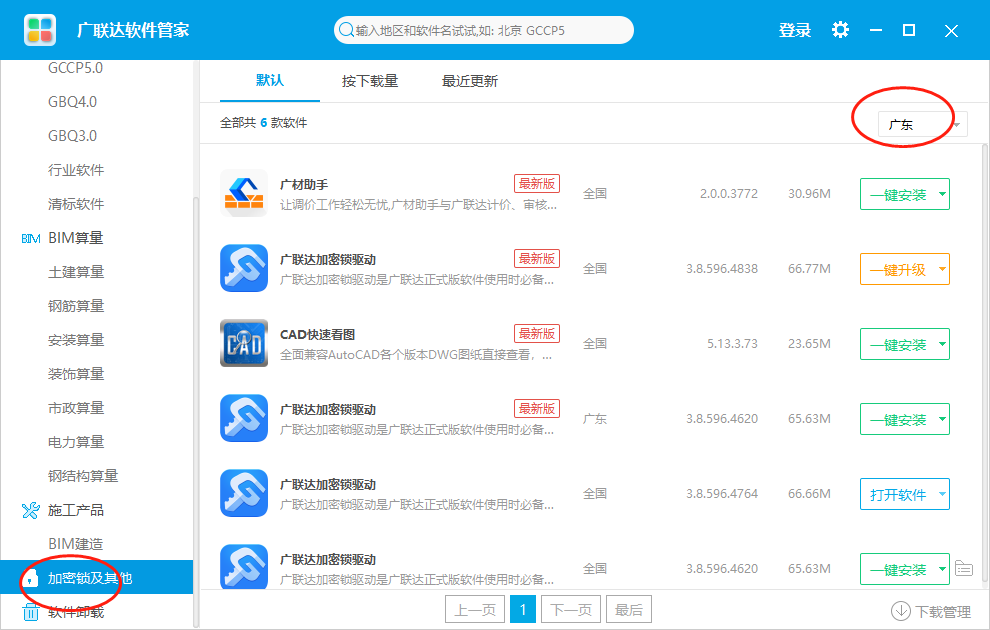Select GBQ4.0 in the sidebar
The height and width of the screenshot is (630, 990).
(73, 102)
